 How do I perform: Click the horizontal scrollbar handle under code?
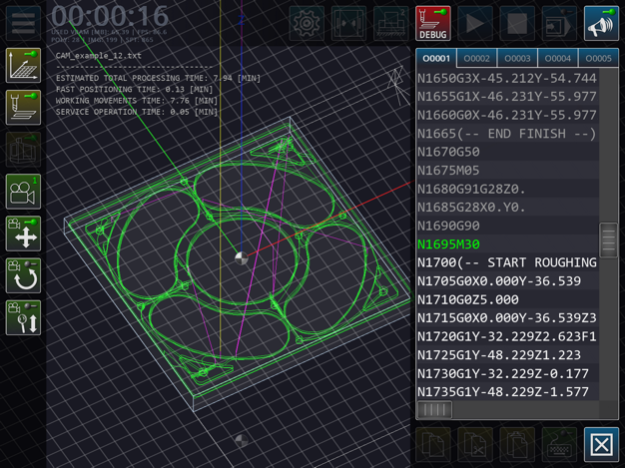(x=434, y=410)
